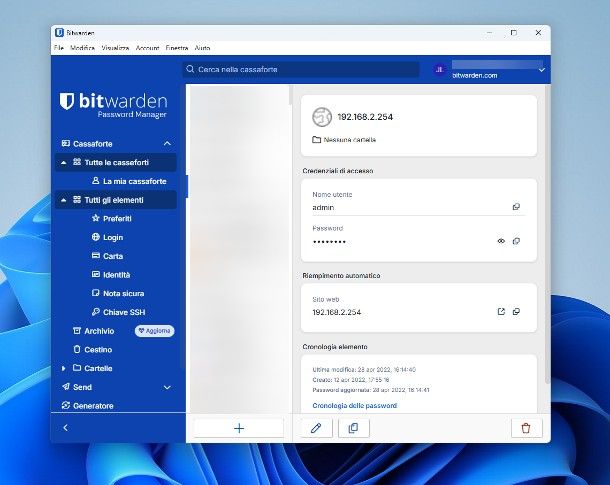Click the Aggiorna premium badge
Image resolution: width=610 pixels, height=485 pixels.
154,331
